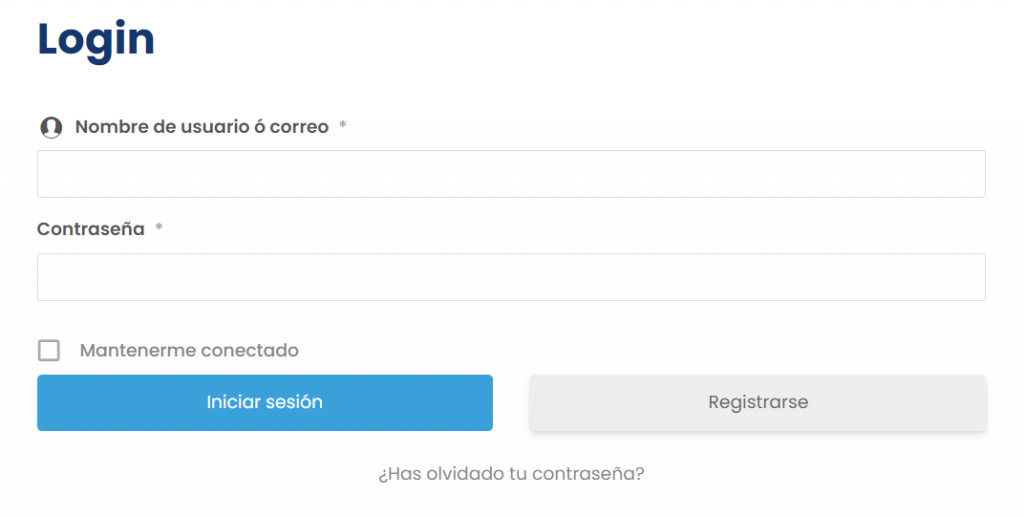1024x518 pixels.
Task: Enable the Mantenerme conectado checkbox
Action: [x=49, y=351]
